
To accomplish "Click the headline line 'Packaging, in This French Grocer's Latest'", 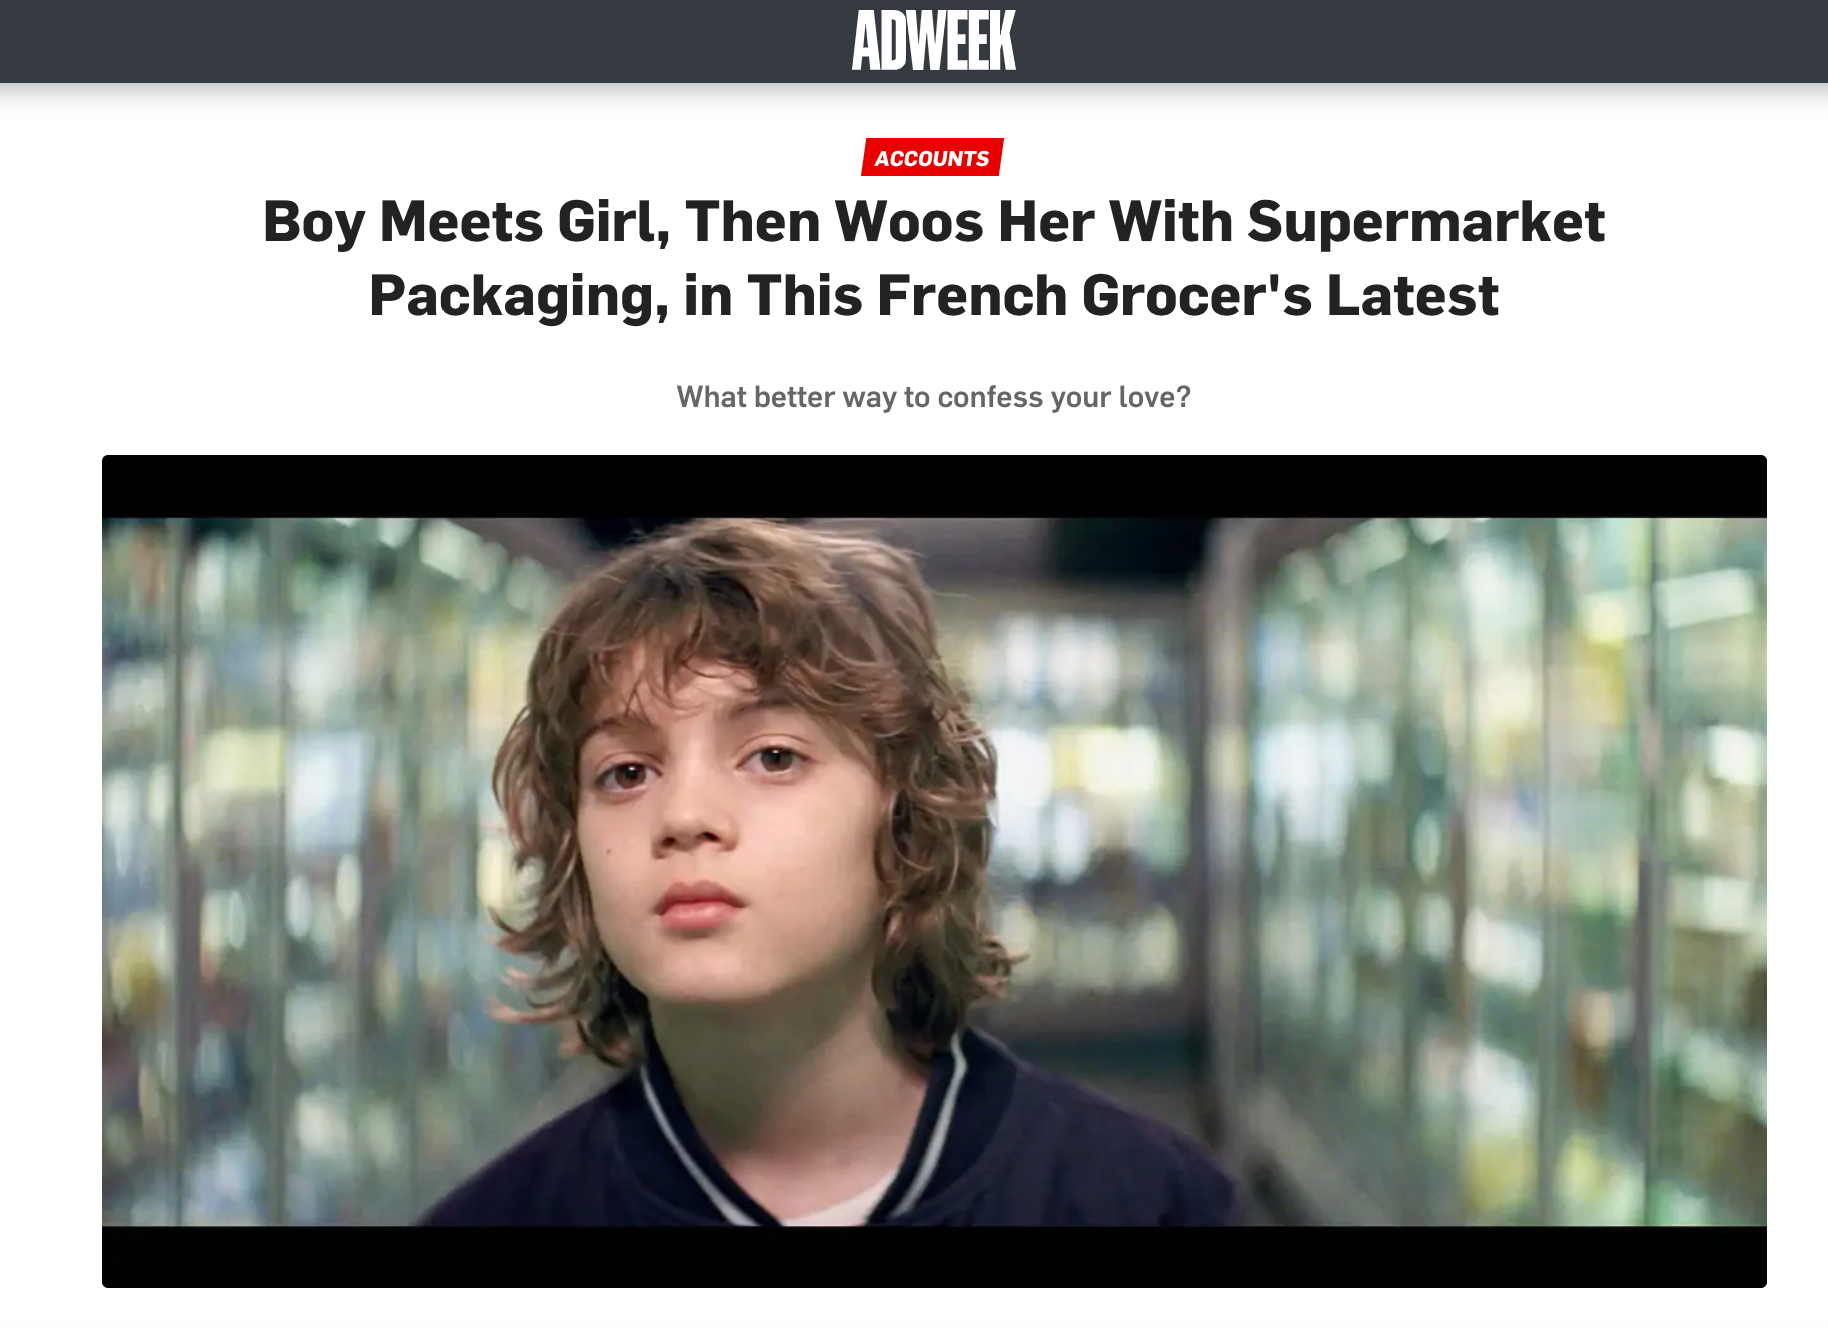I will 933,296.
